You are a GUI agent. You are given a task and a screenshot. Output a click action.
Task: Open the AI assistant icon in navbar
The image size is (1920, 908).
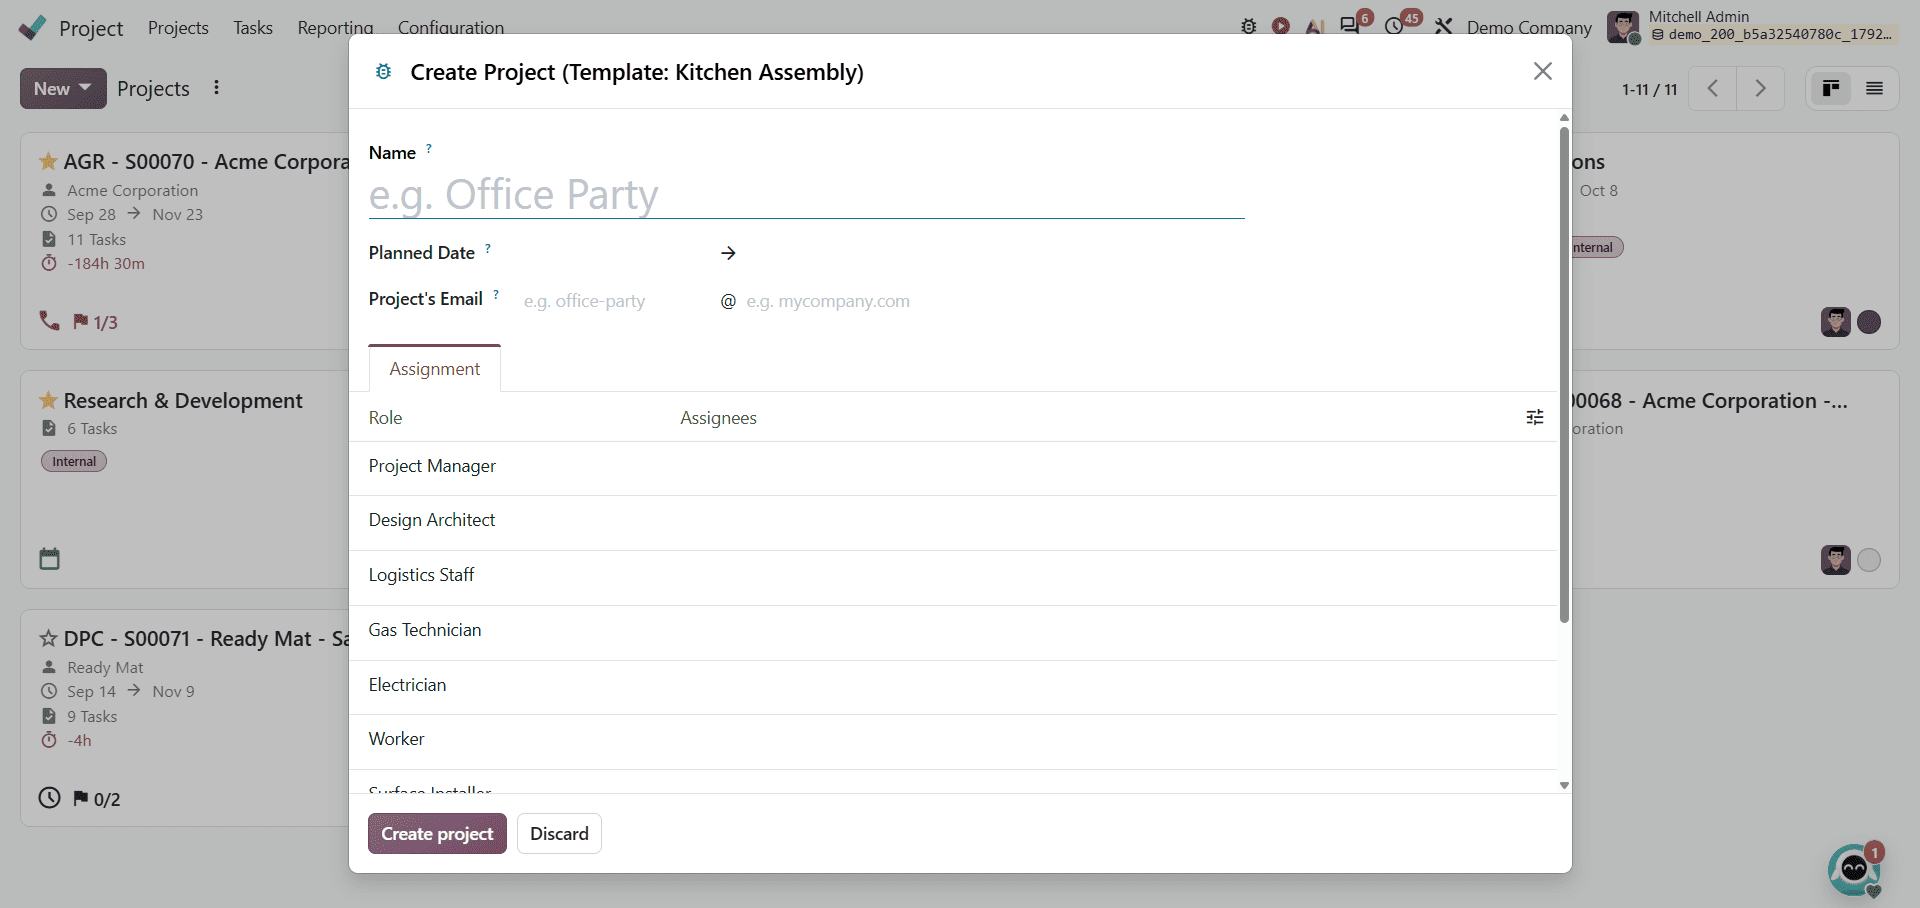(1315, 27)
